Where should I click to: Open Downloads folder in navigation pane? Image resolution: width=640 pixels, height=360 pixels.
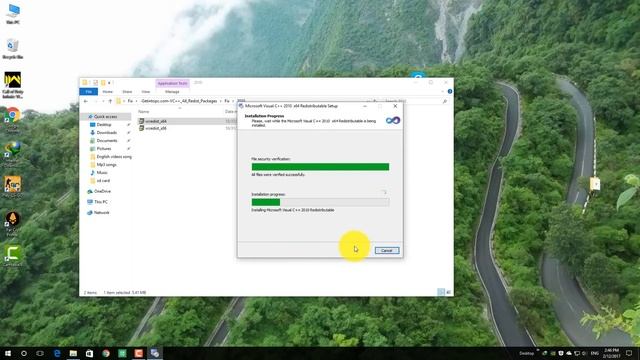107,133
